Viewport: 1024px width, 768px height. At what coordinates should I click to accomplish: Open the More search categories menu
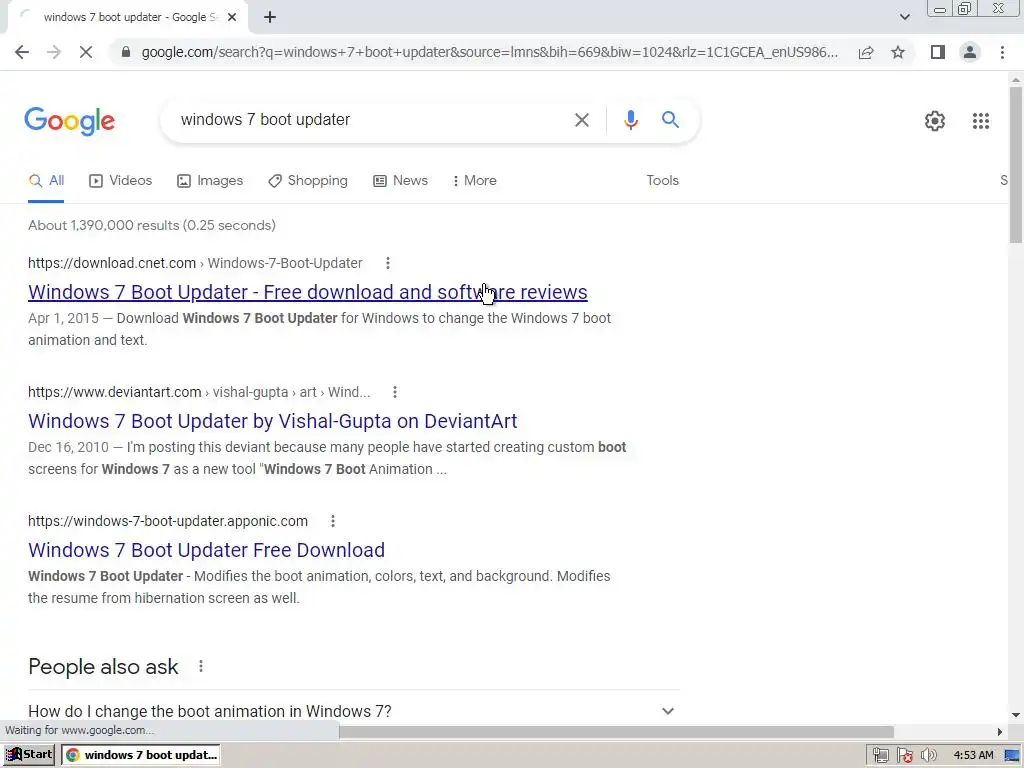tap(475, 181)
